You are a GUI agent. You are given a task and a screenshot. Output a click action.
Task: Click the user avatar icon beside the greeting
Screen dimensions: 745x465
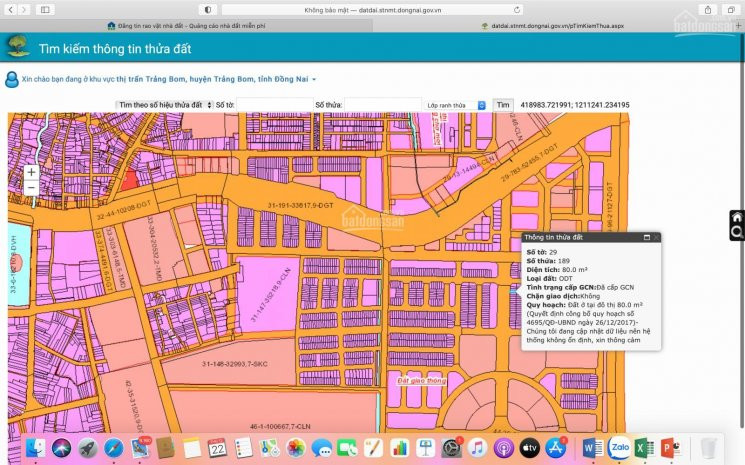12,79
